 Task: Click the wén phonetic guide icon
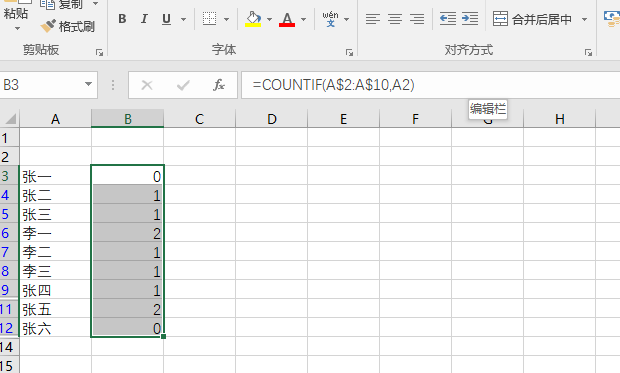click(x=331, y=19)
